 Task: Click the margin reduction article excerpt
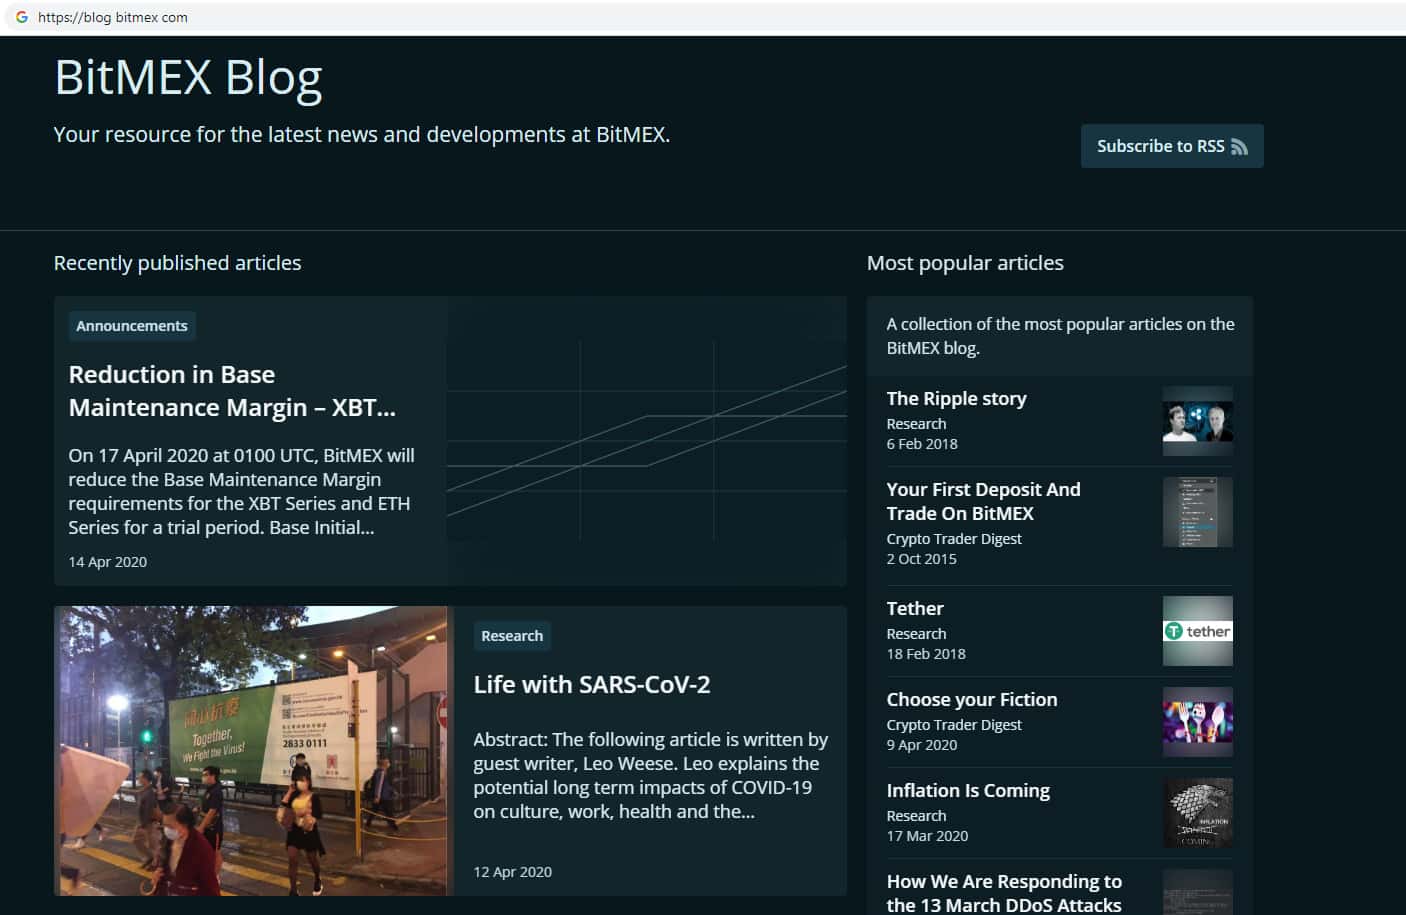(x=241, y=491)
